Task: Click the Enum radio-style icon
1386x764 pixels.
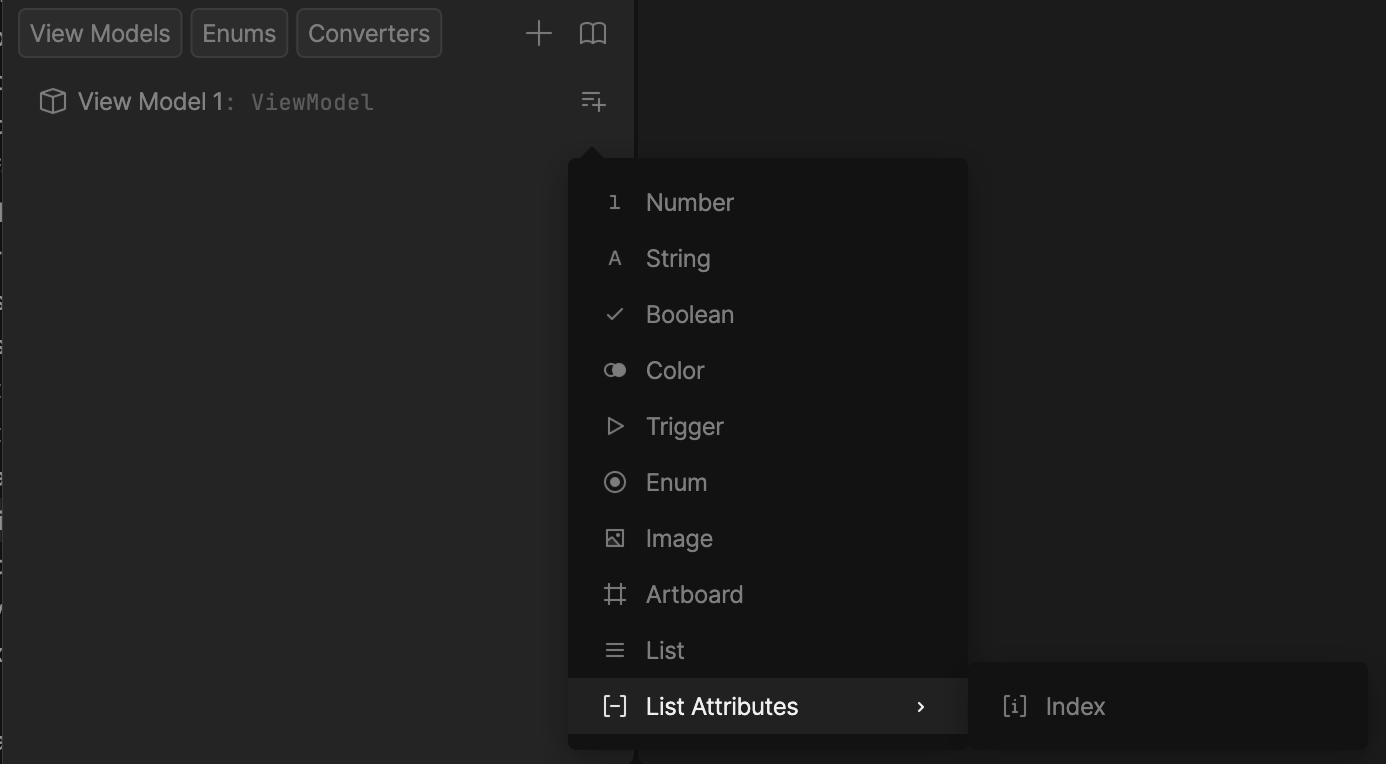Action: [x=614, y=483]
